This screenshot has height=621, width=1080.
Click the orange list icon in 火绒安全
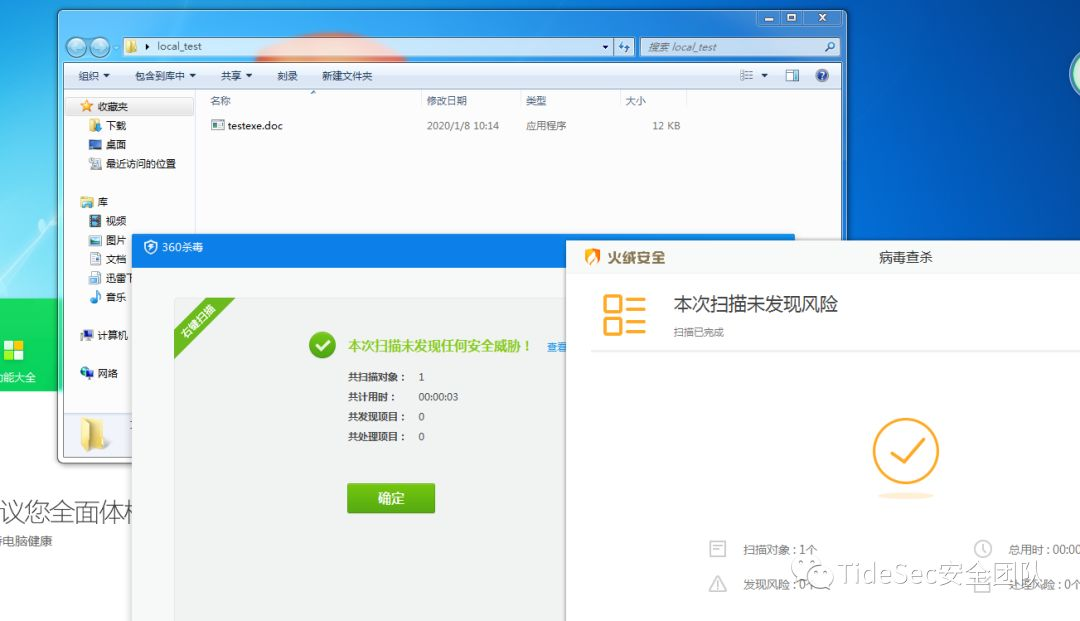point(624,315)
